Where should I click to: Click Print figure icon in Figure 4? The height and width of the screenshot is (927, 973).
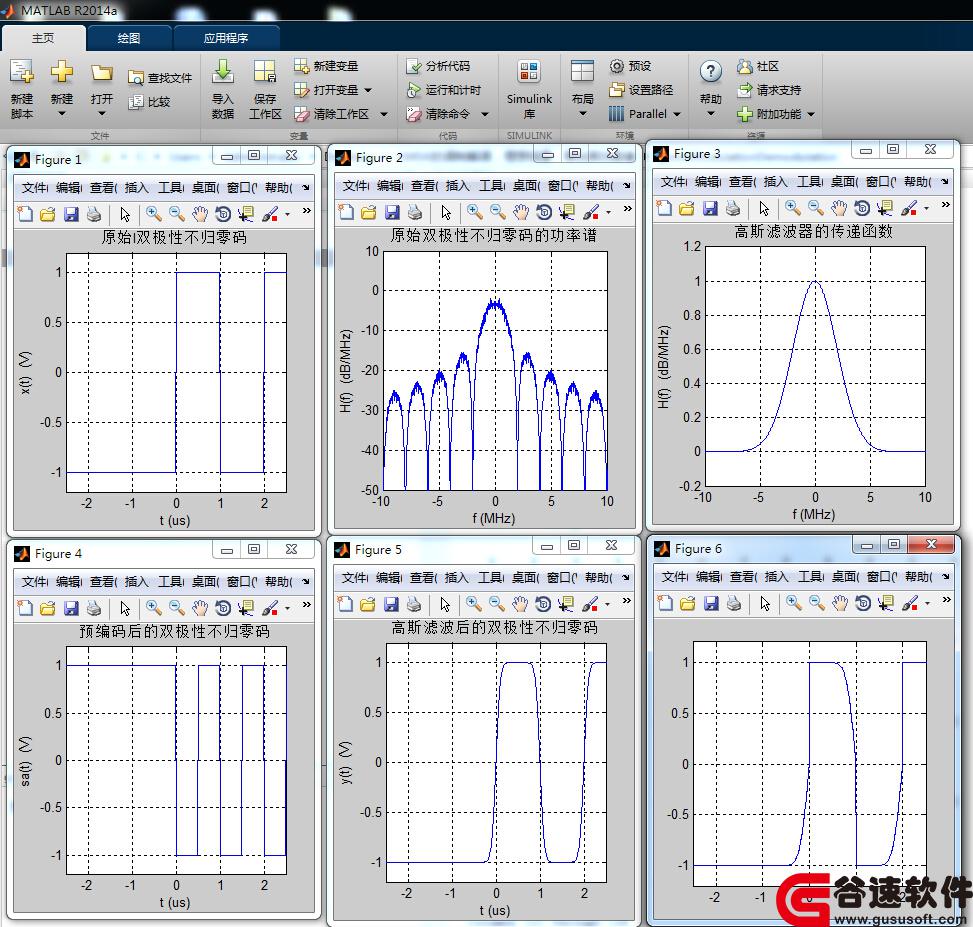(94, 608)
